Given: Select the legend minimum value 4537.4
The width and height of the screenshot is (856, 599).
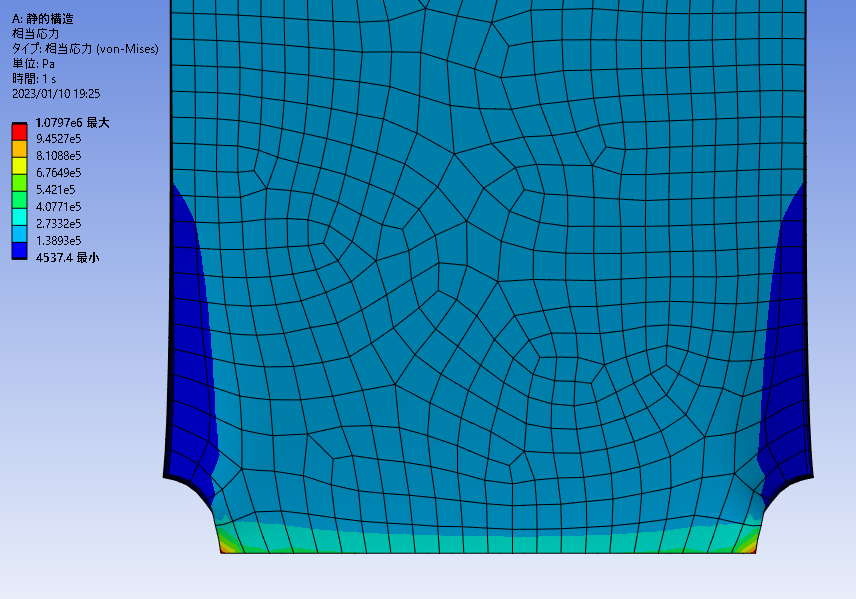Looking at the screenshot, I should click(x=54, y=257).
